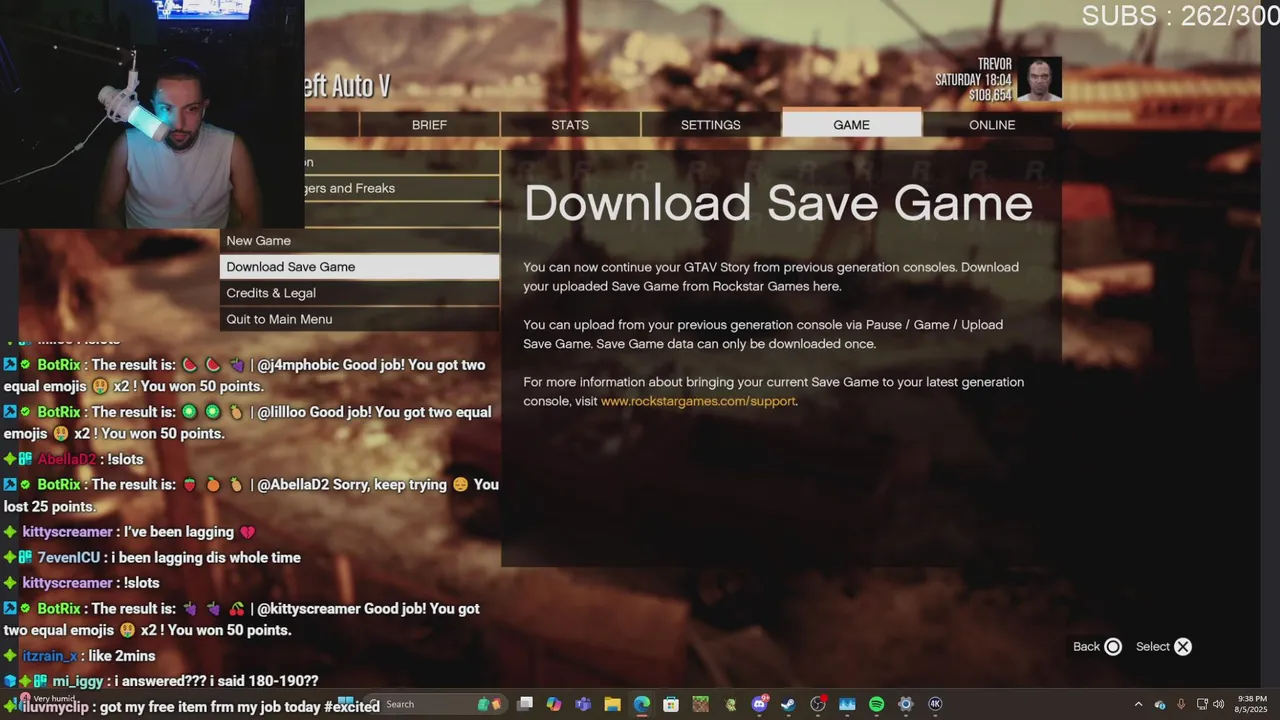Click chat username mi_iggy
Viewport: 1280px width, 720px height.
[x=78, y=681]
